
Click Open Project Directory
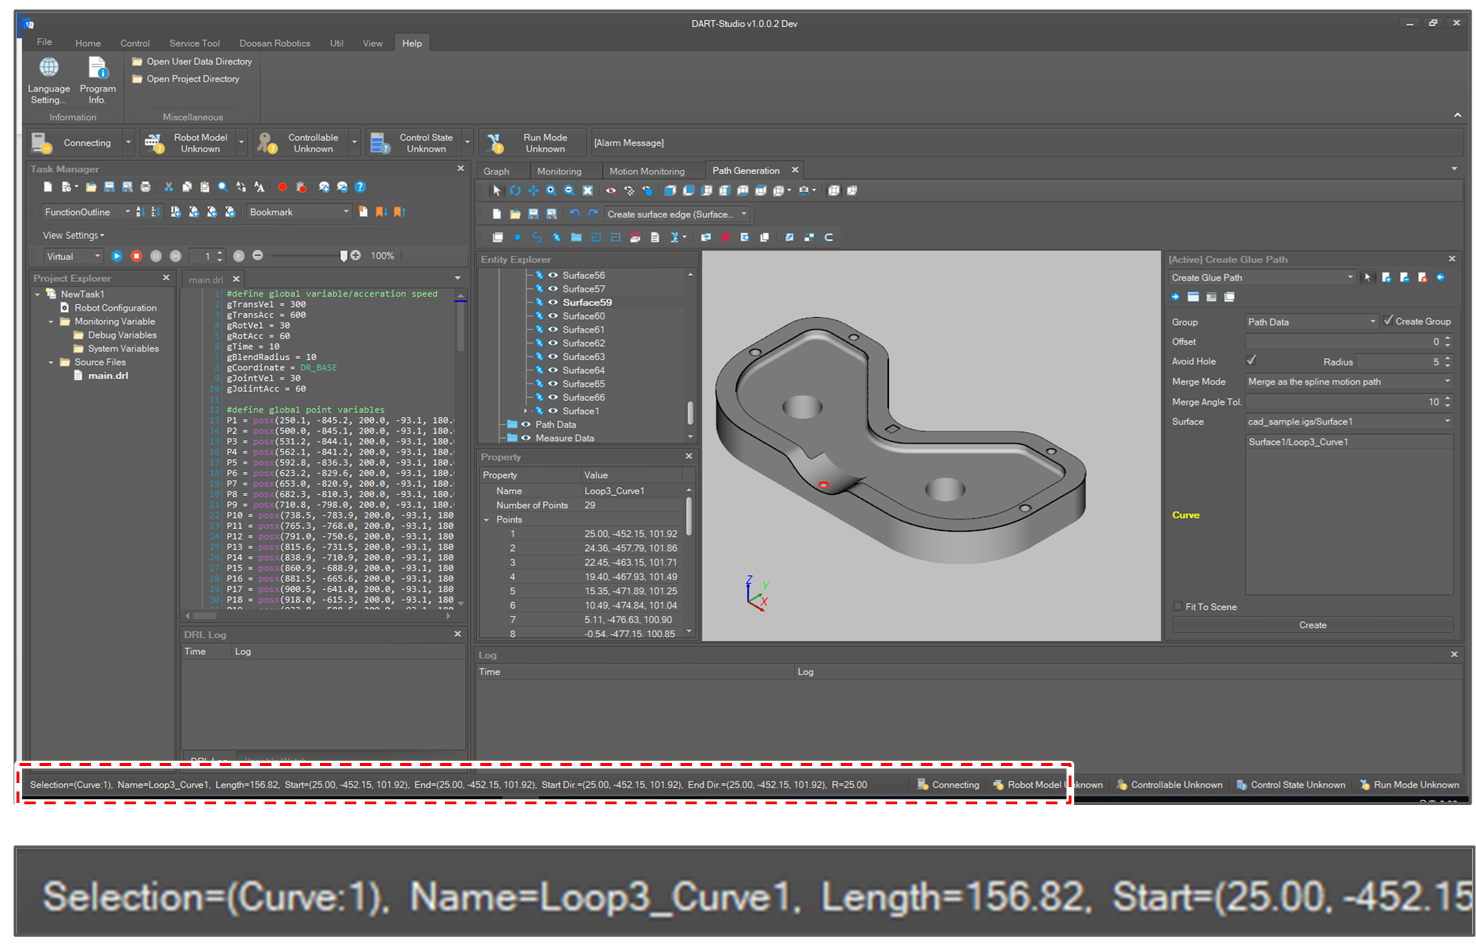[192, 79]
